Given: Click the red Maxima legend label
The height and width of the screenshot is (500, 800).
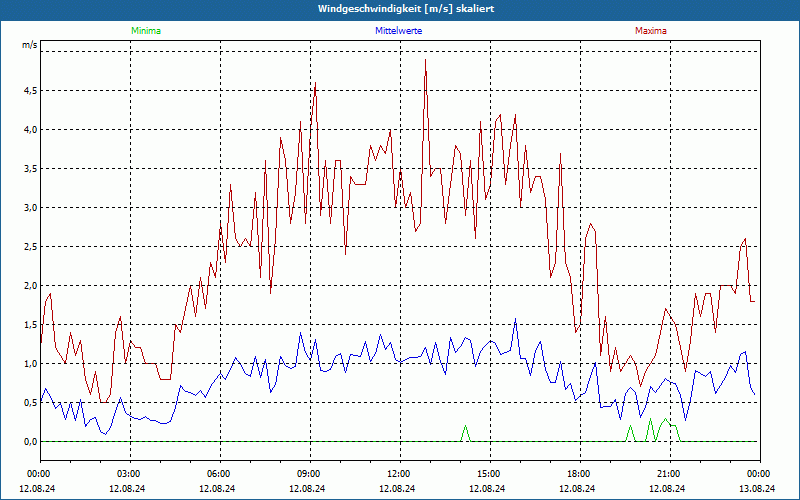Looking at the screenshot, I should click(651, 31).
